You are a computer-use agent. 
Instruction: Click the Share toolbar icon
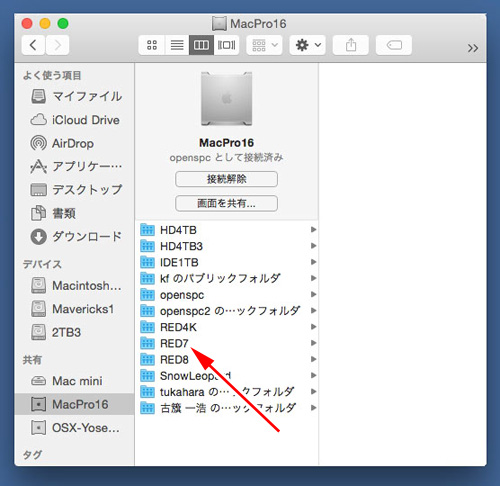[351, 45]
